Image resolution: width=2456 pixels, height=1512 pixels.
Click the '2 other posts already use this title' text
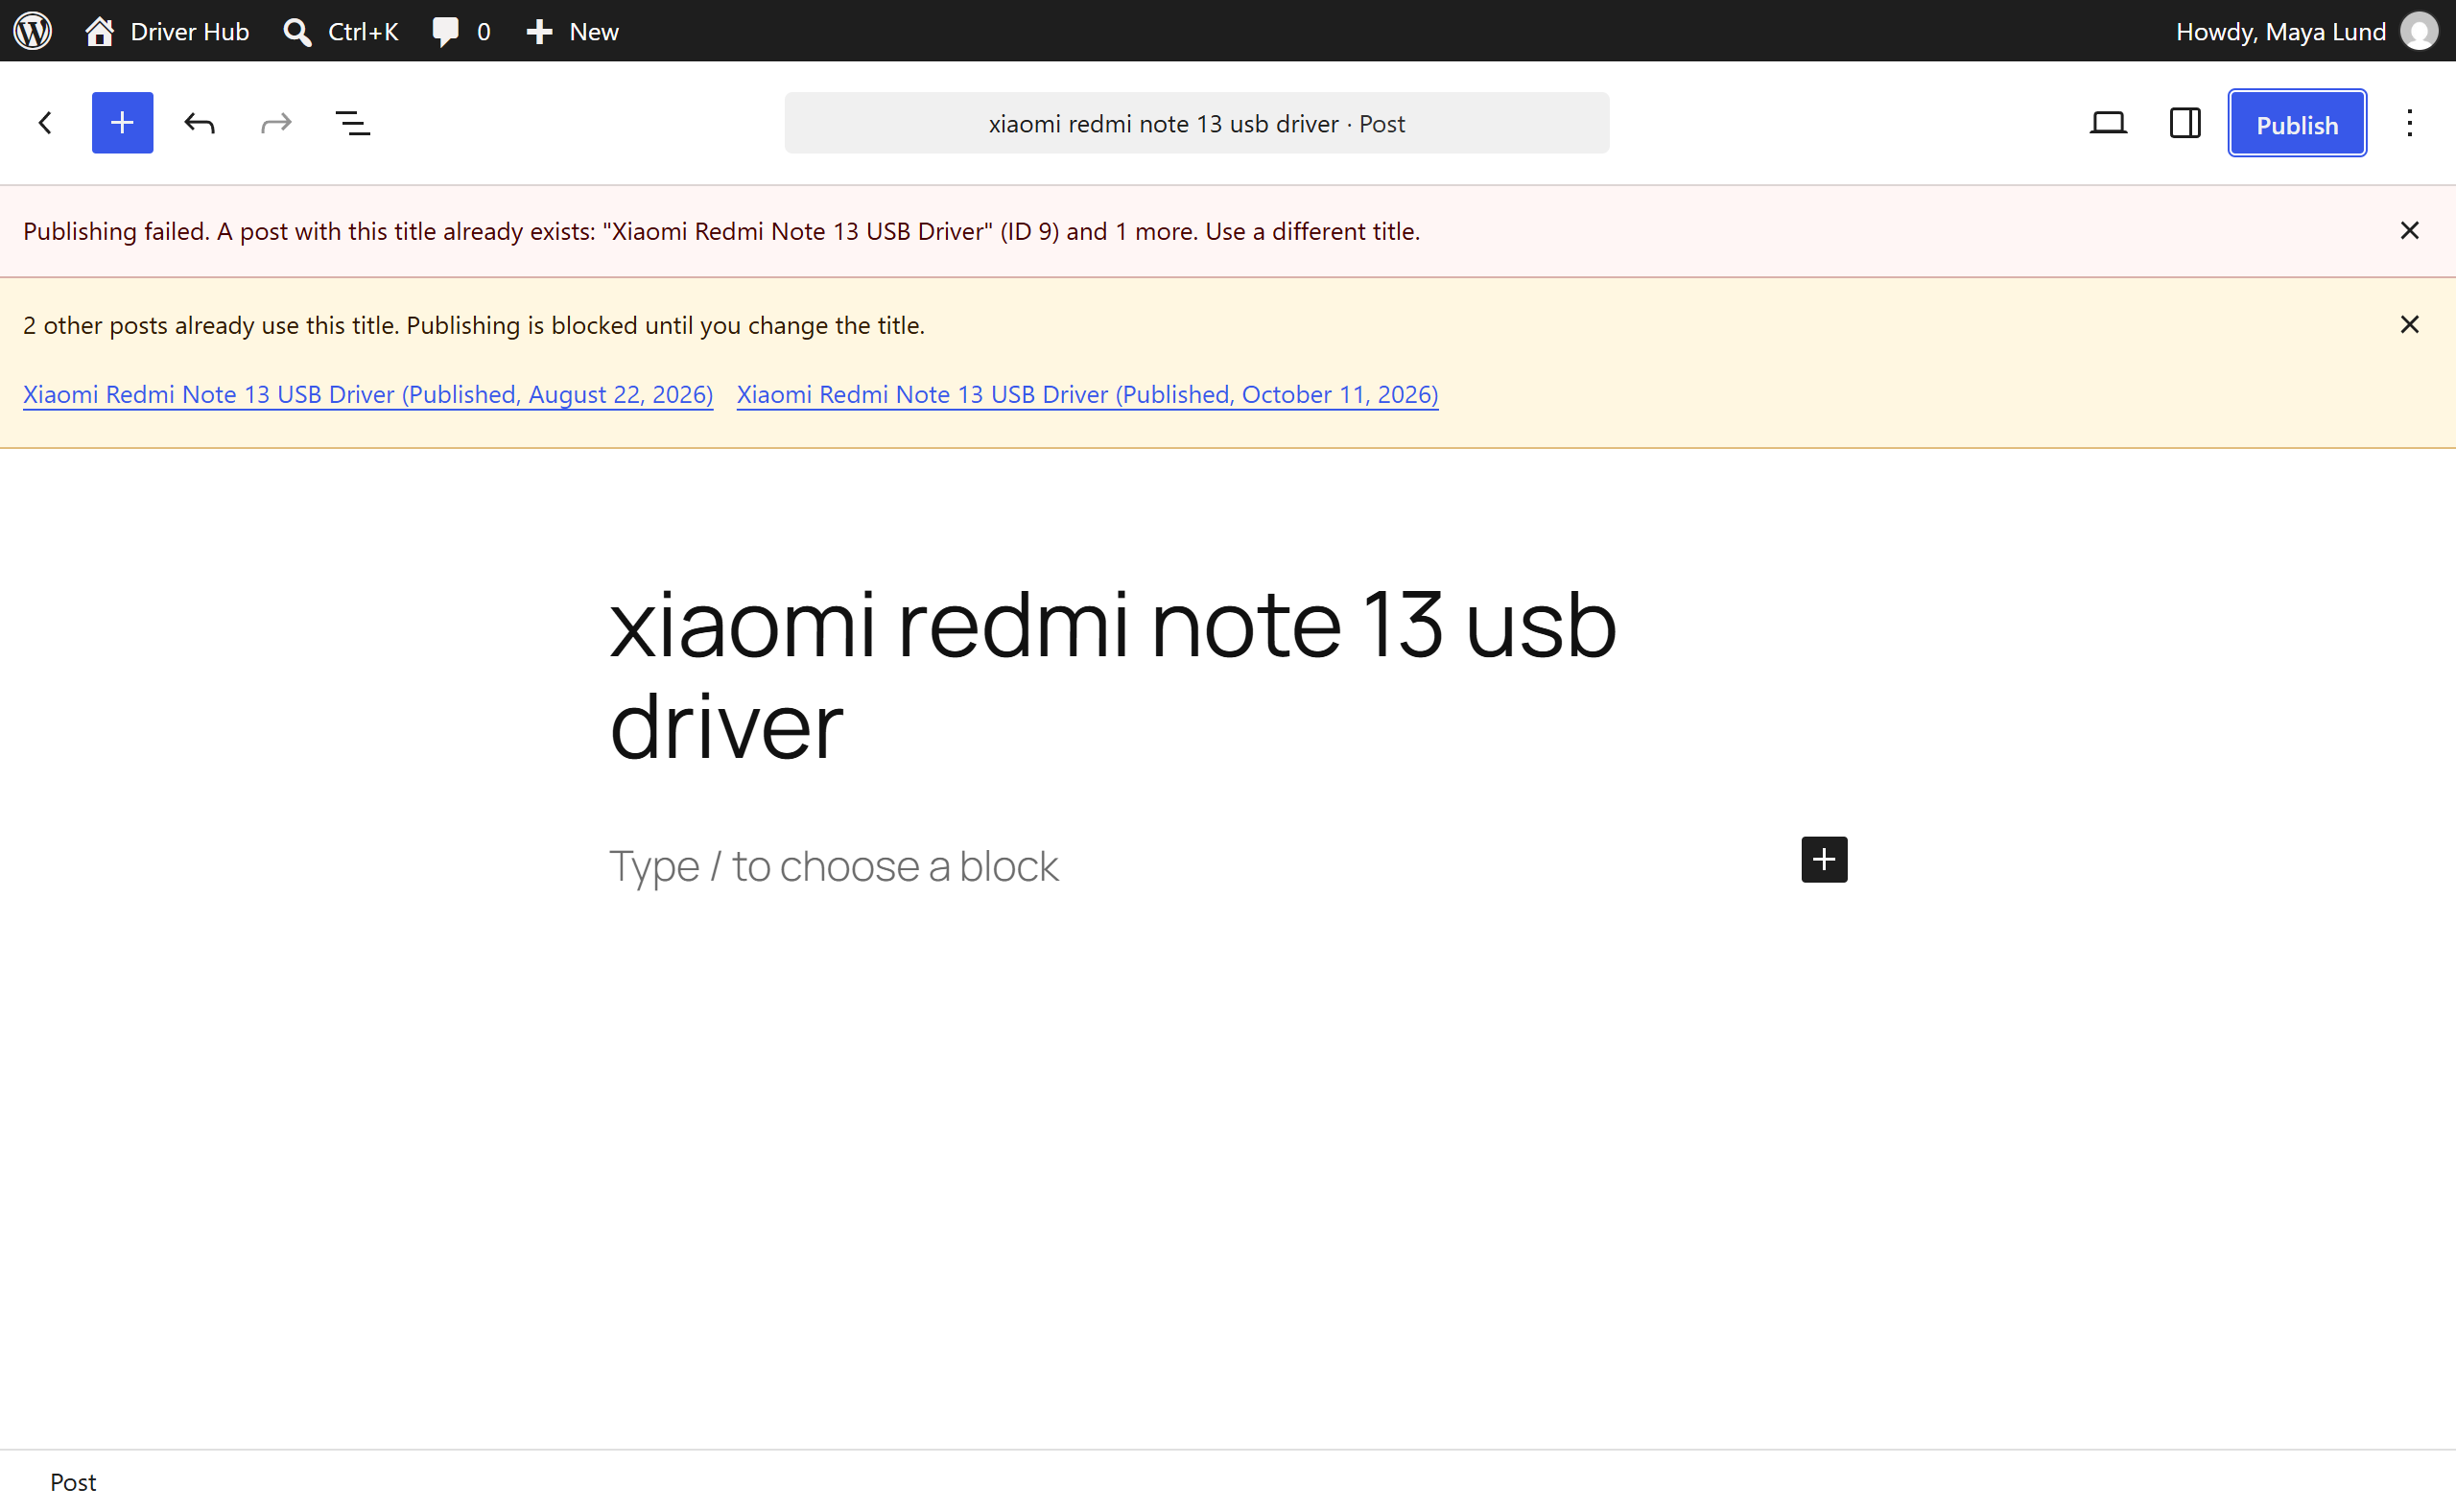[474, 325]
